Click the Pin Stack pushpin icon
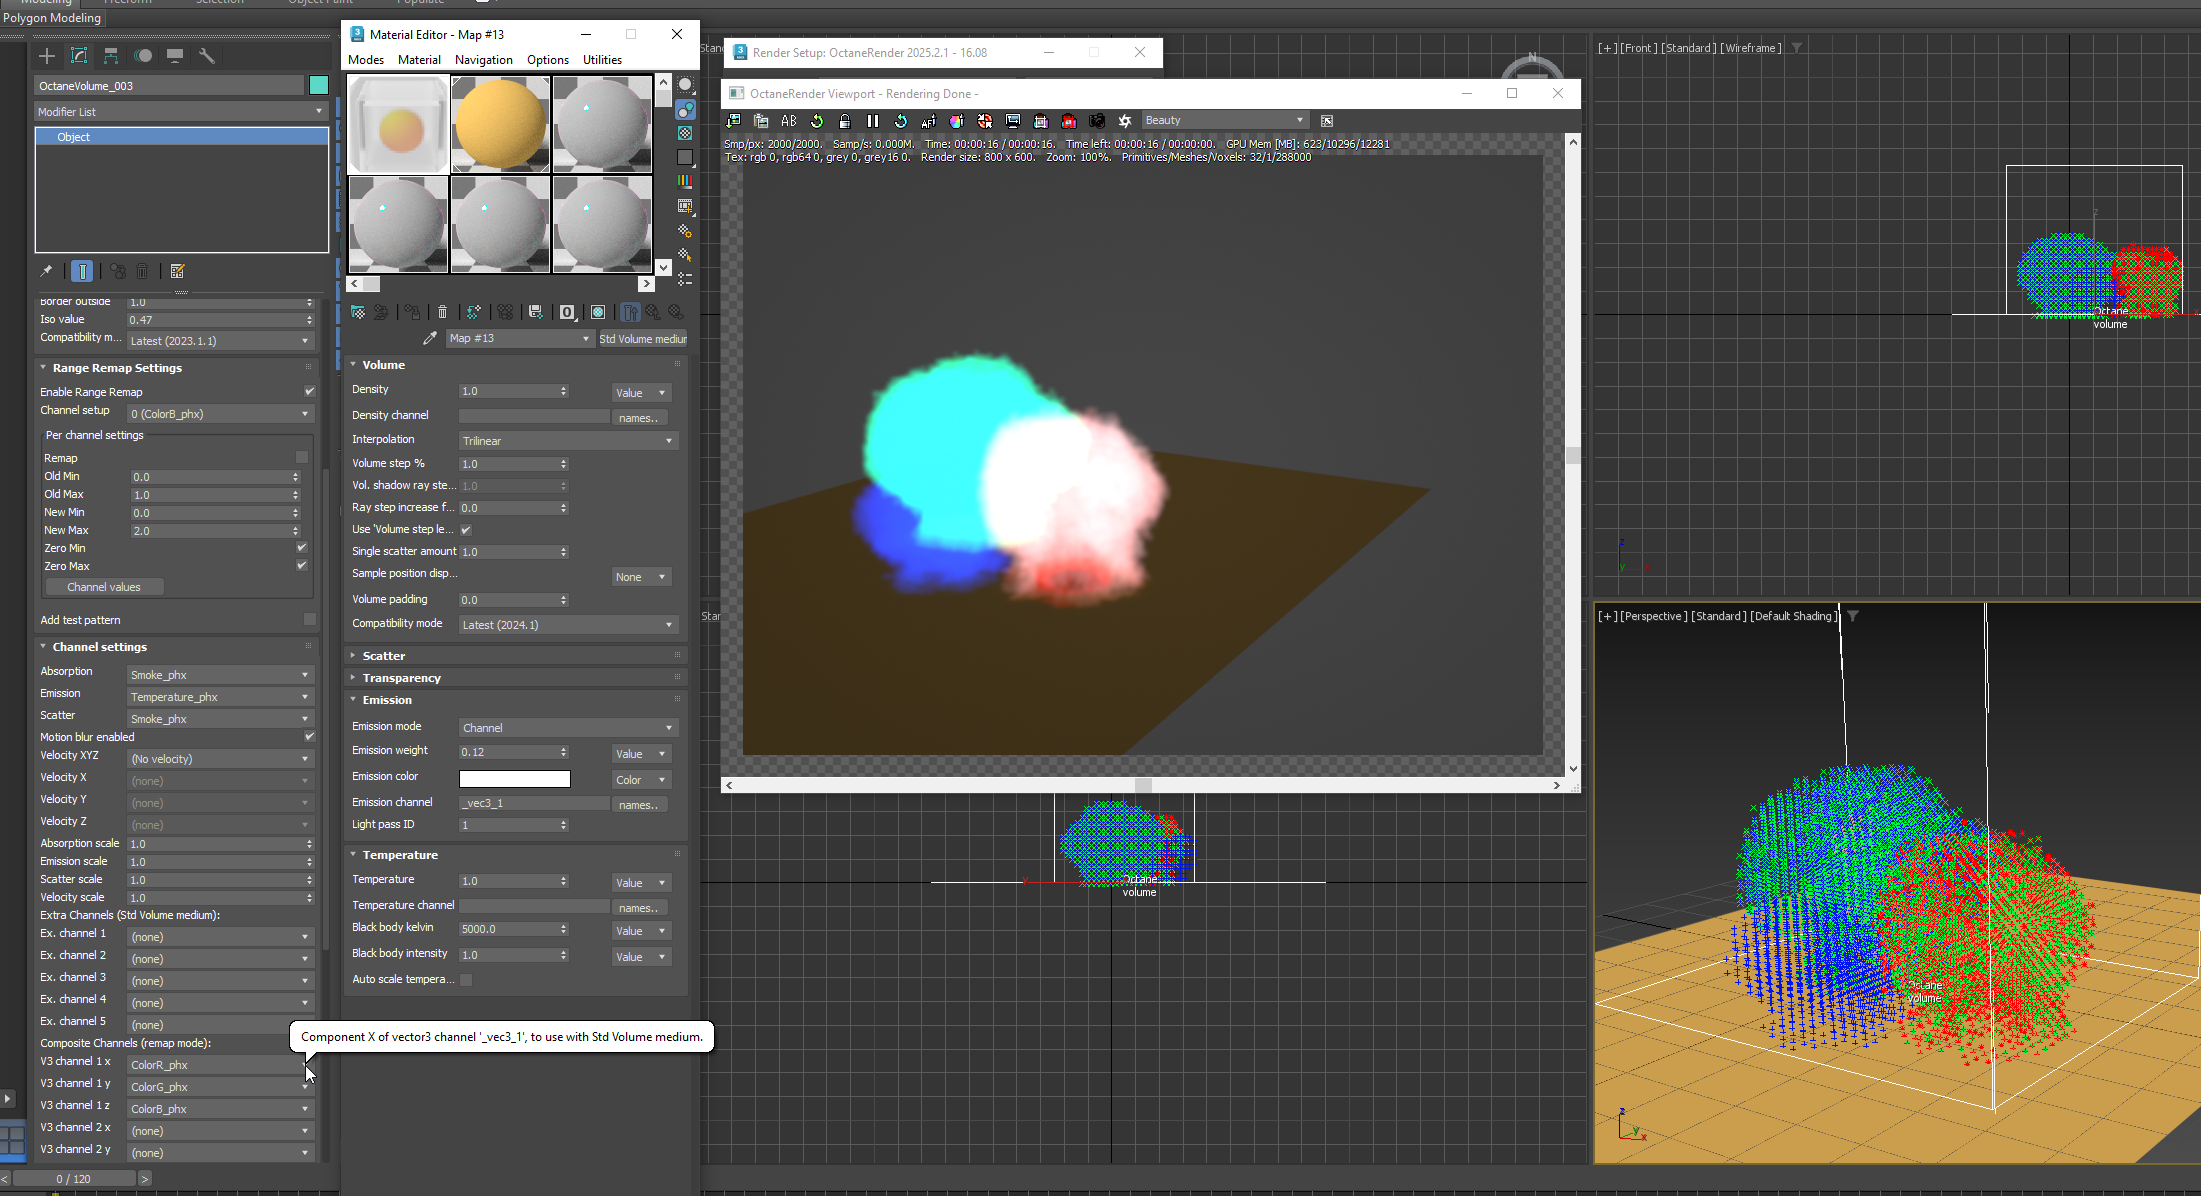The width and height of the screenshot is (2201, 1196). coord(46,271)
